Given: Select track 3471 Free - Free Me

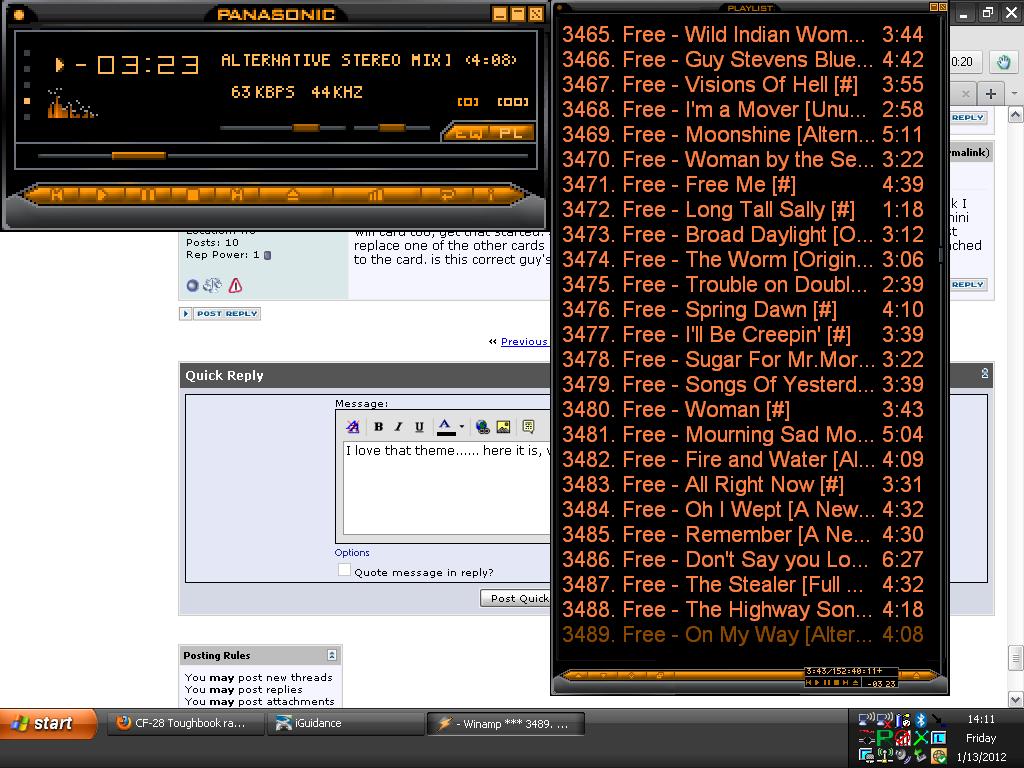Looking at the screenshot, I should (743, 184).
